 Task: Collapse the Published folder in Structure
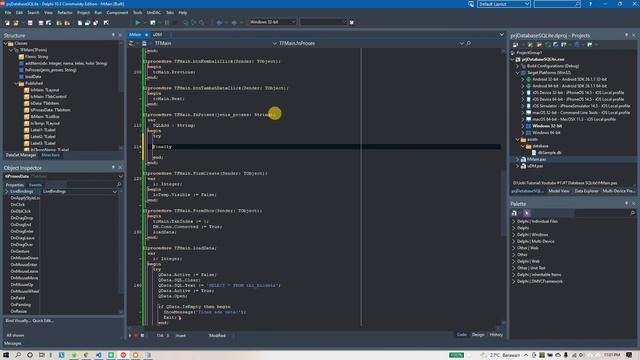tap(17, 83)
